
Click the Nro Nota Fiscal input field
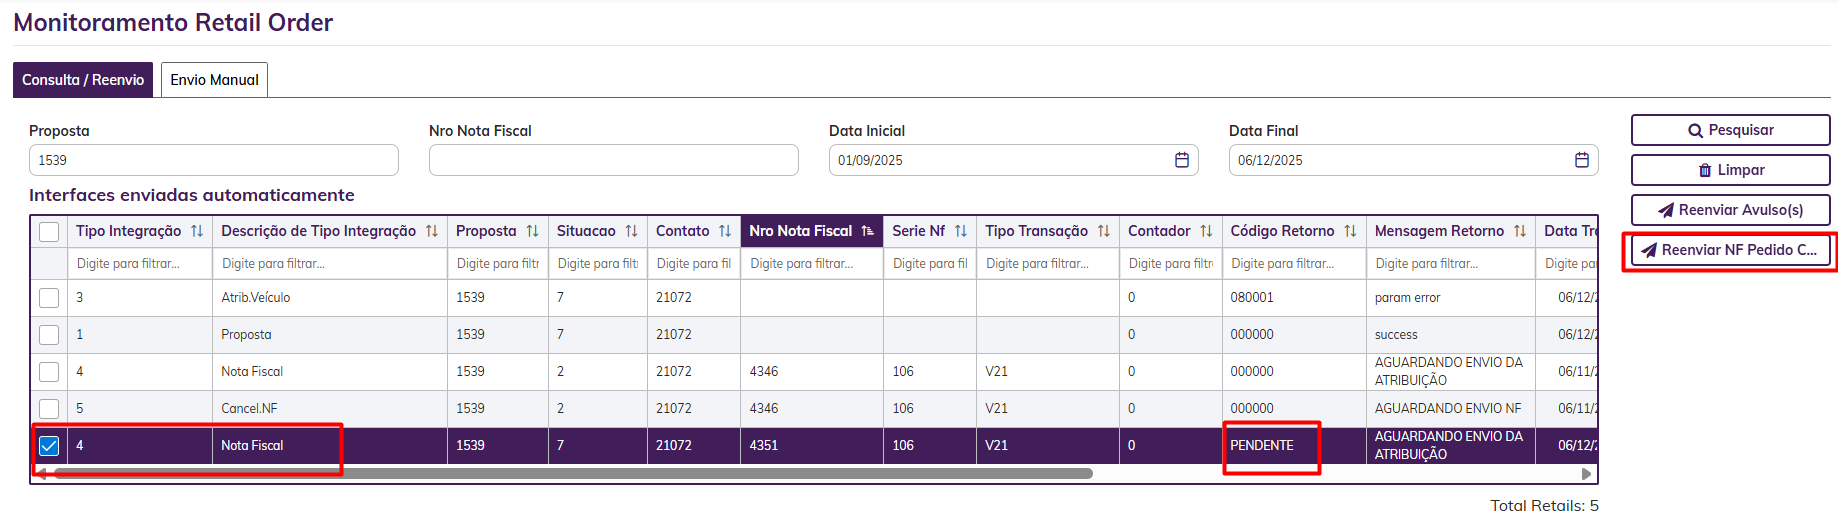[x=613, y=160]
